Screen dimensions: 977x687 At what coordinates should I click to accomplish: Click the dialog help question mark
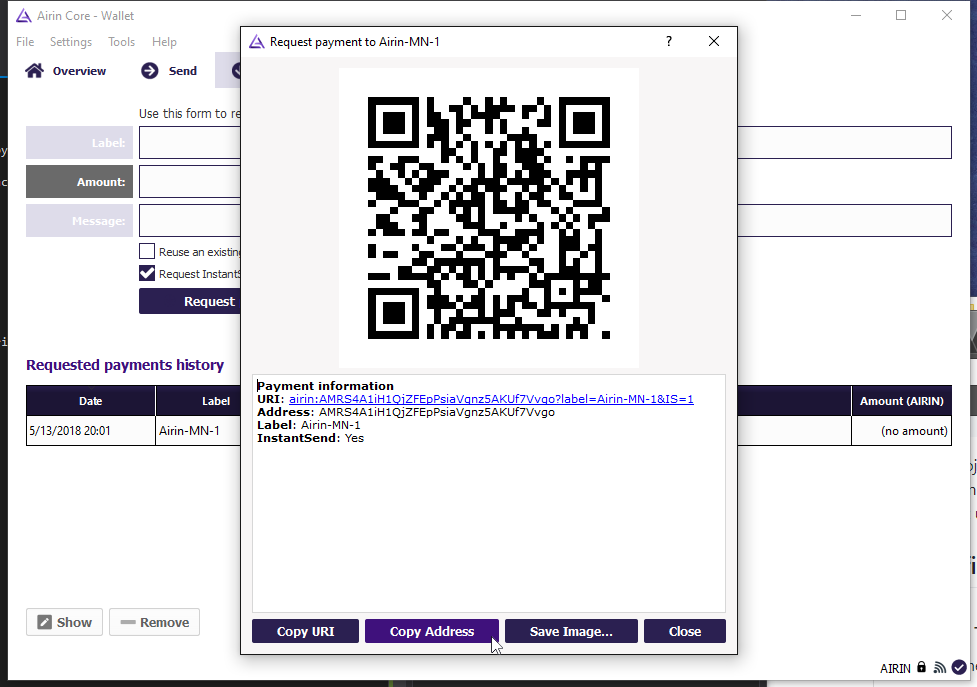669,41
